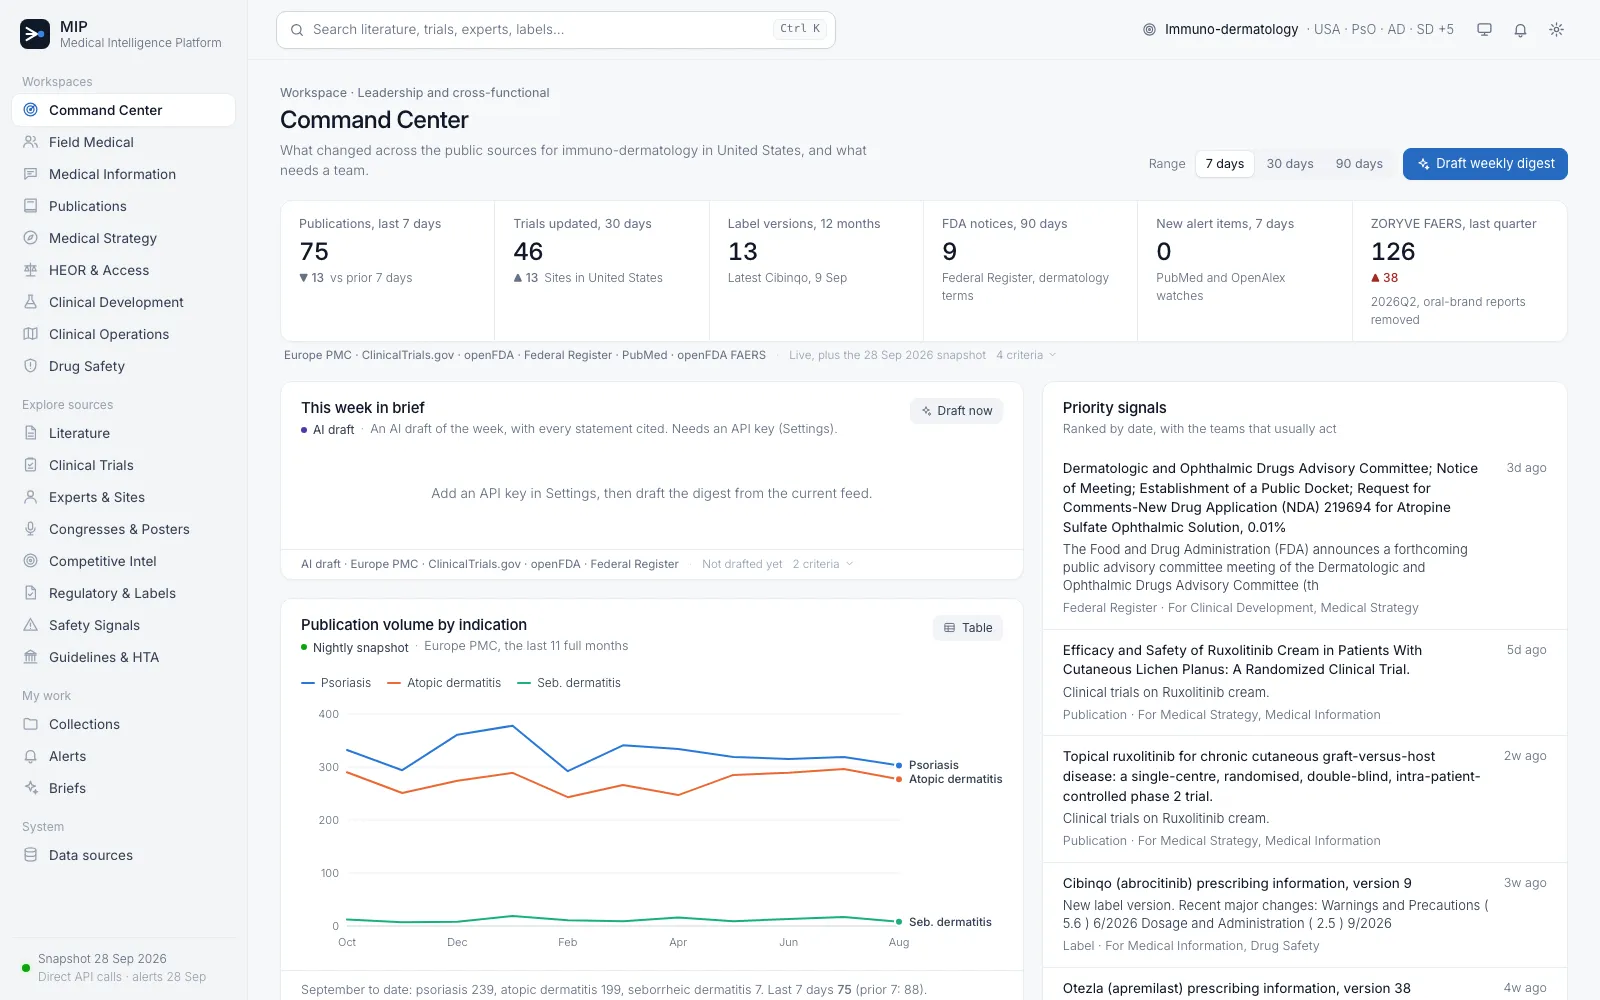Click Draft weekly digest button
This screenshot has height=1000, width=1600.
pos(1485,164)
